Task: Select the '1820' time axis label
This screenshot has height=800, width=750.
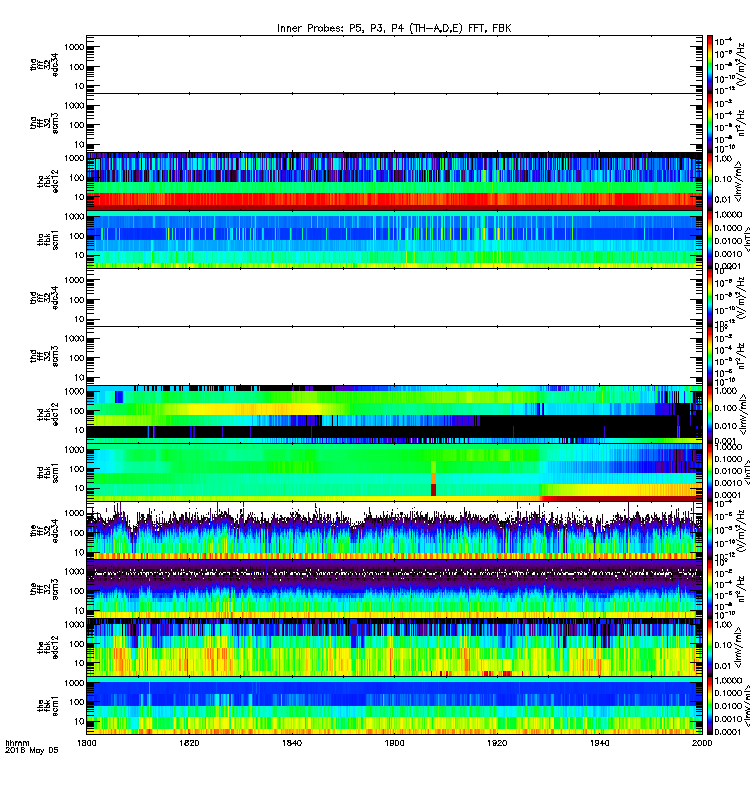Action: click(x=189, y=743)
